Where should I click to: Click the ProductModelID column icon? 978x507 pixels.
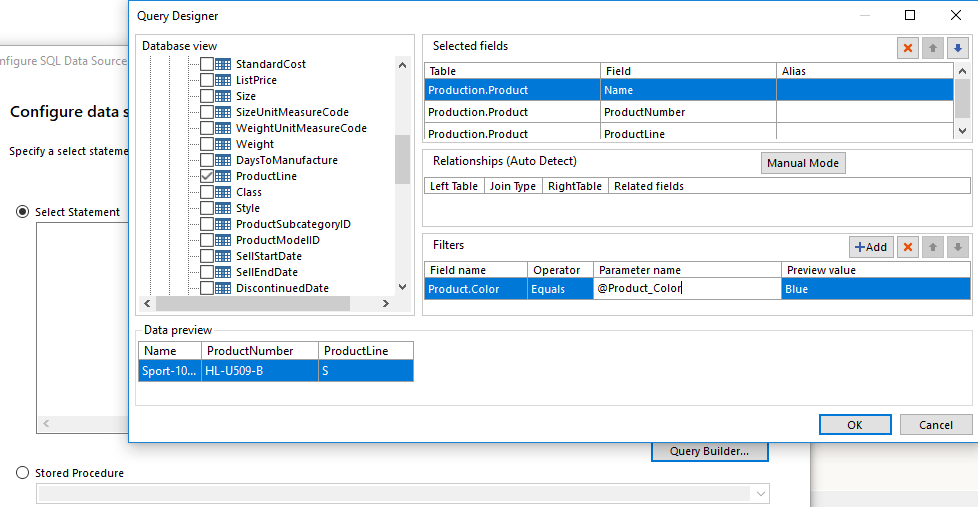click(x=223, y=240)
